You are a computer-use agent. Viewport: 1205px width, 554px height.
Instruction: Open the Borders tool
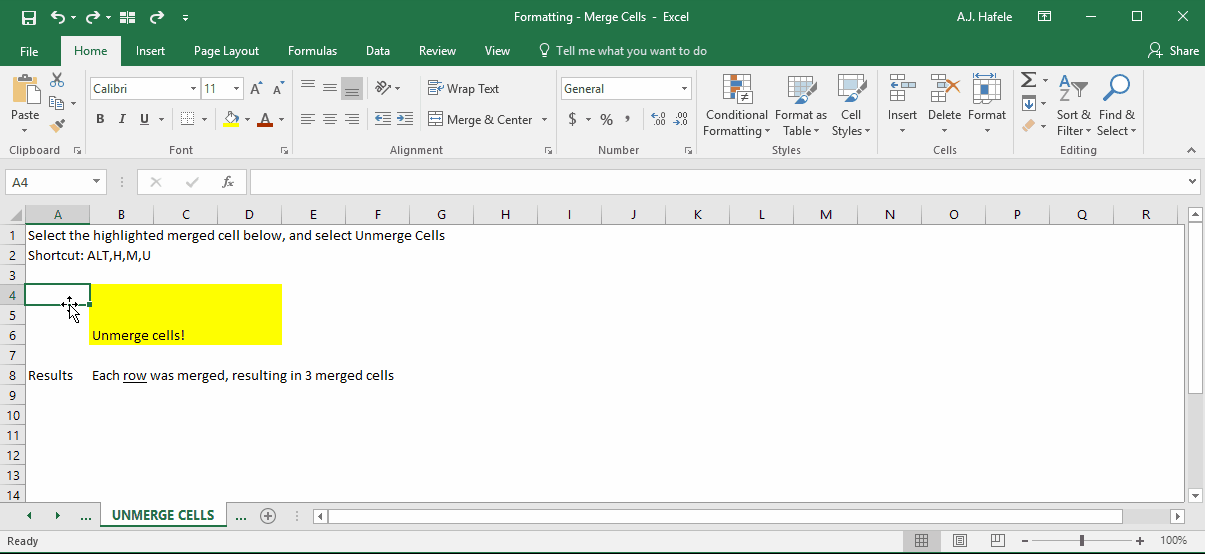[x=187, y=119]
